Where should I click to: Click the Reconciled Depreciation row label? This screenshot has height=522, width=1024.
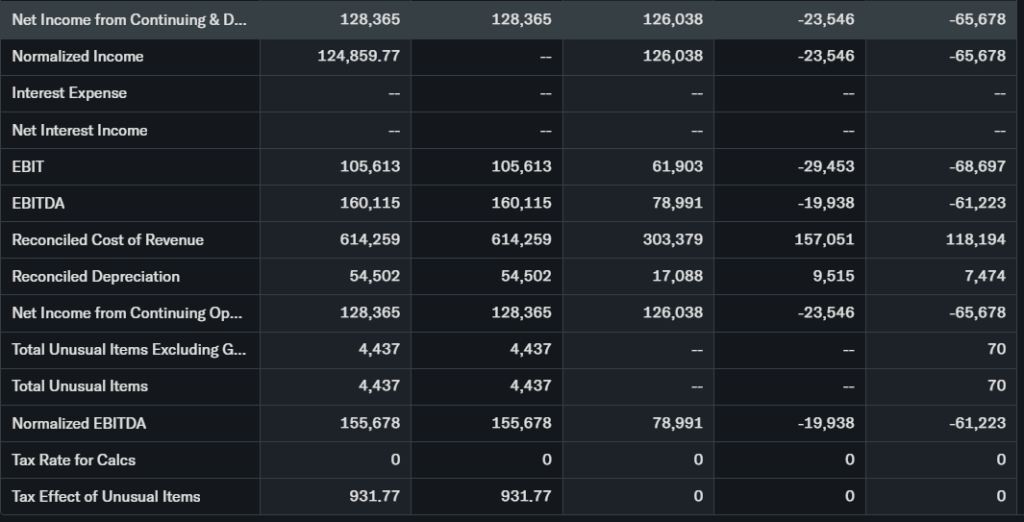point(96,277)
